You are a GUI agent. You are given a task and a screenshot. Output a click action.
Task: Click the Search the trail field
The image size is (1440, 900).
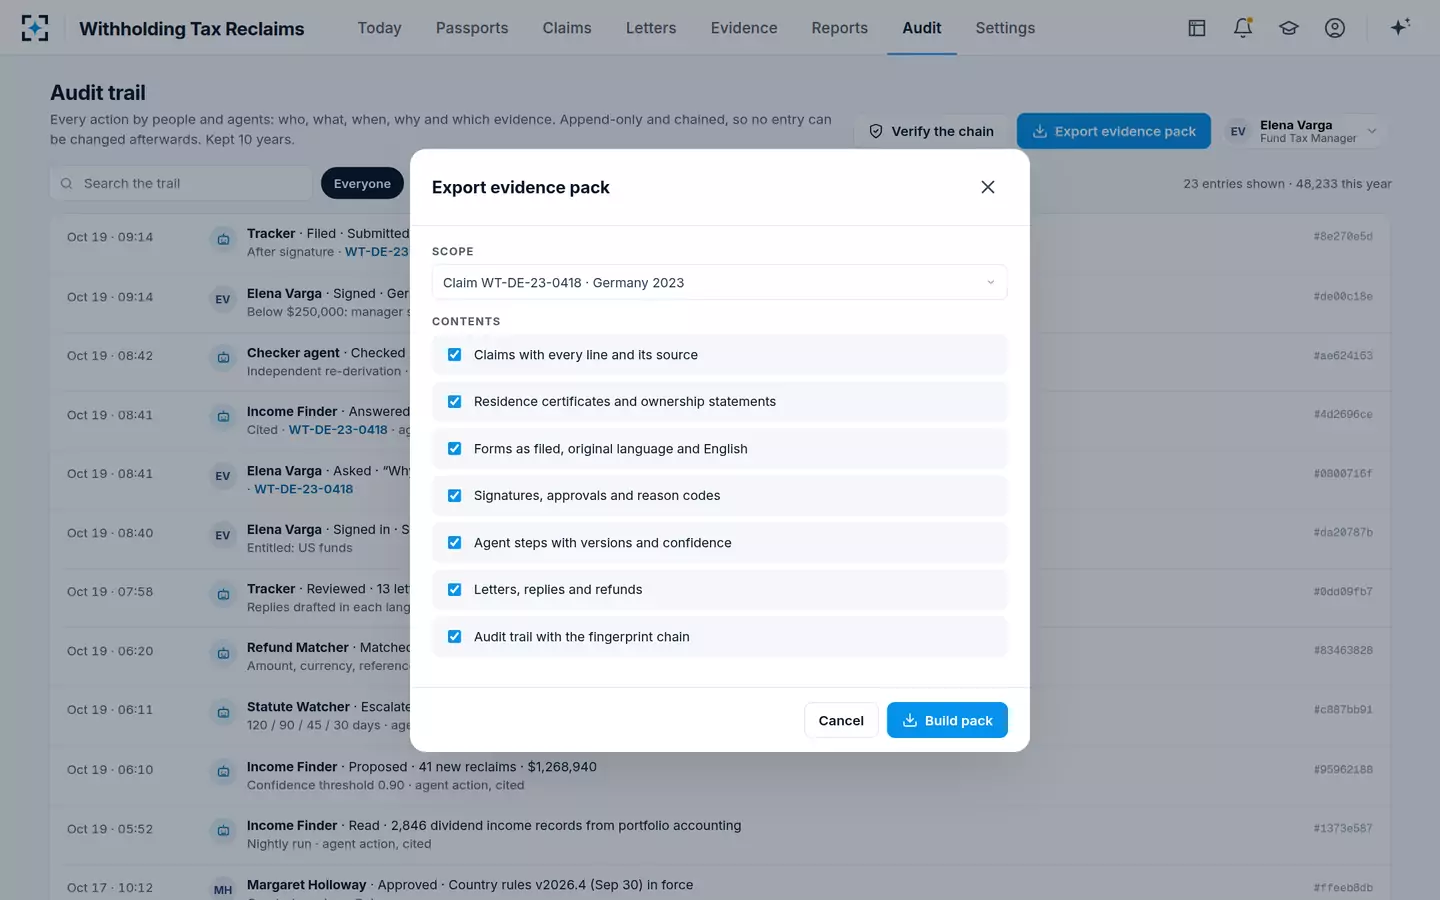pos(181,184)
